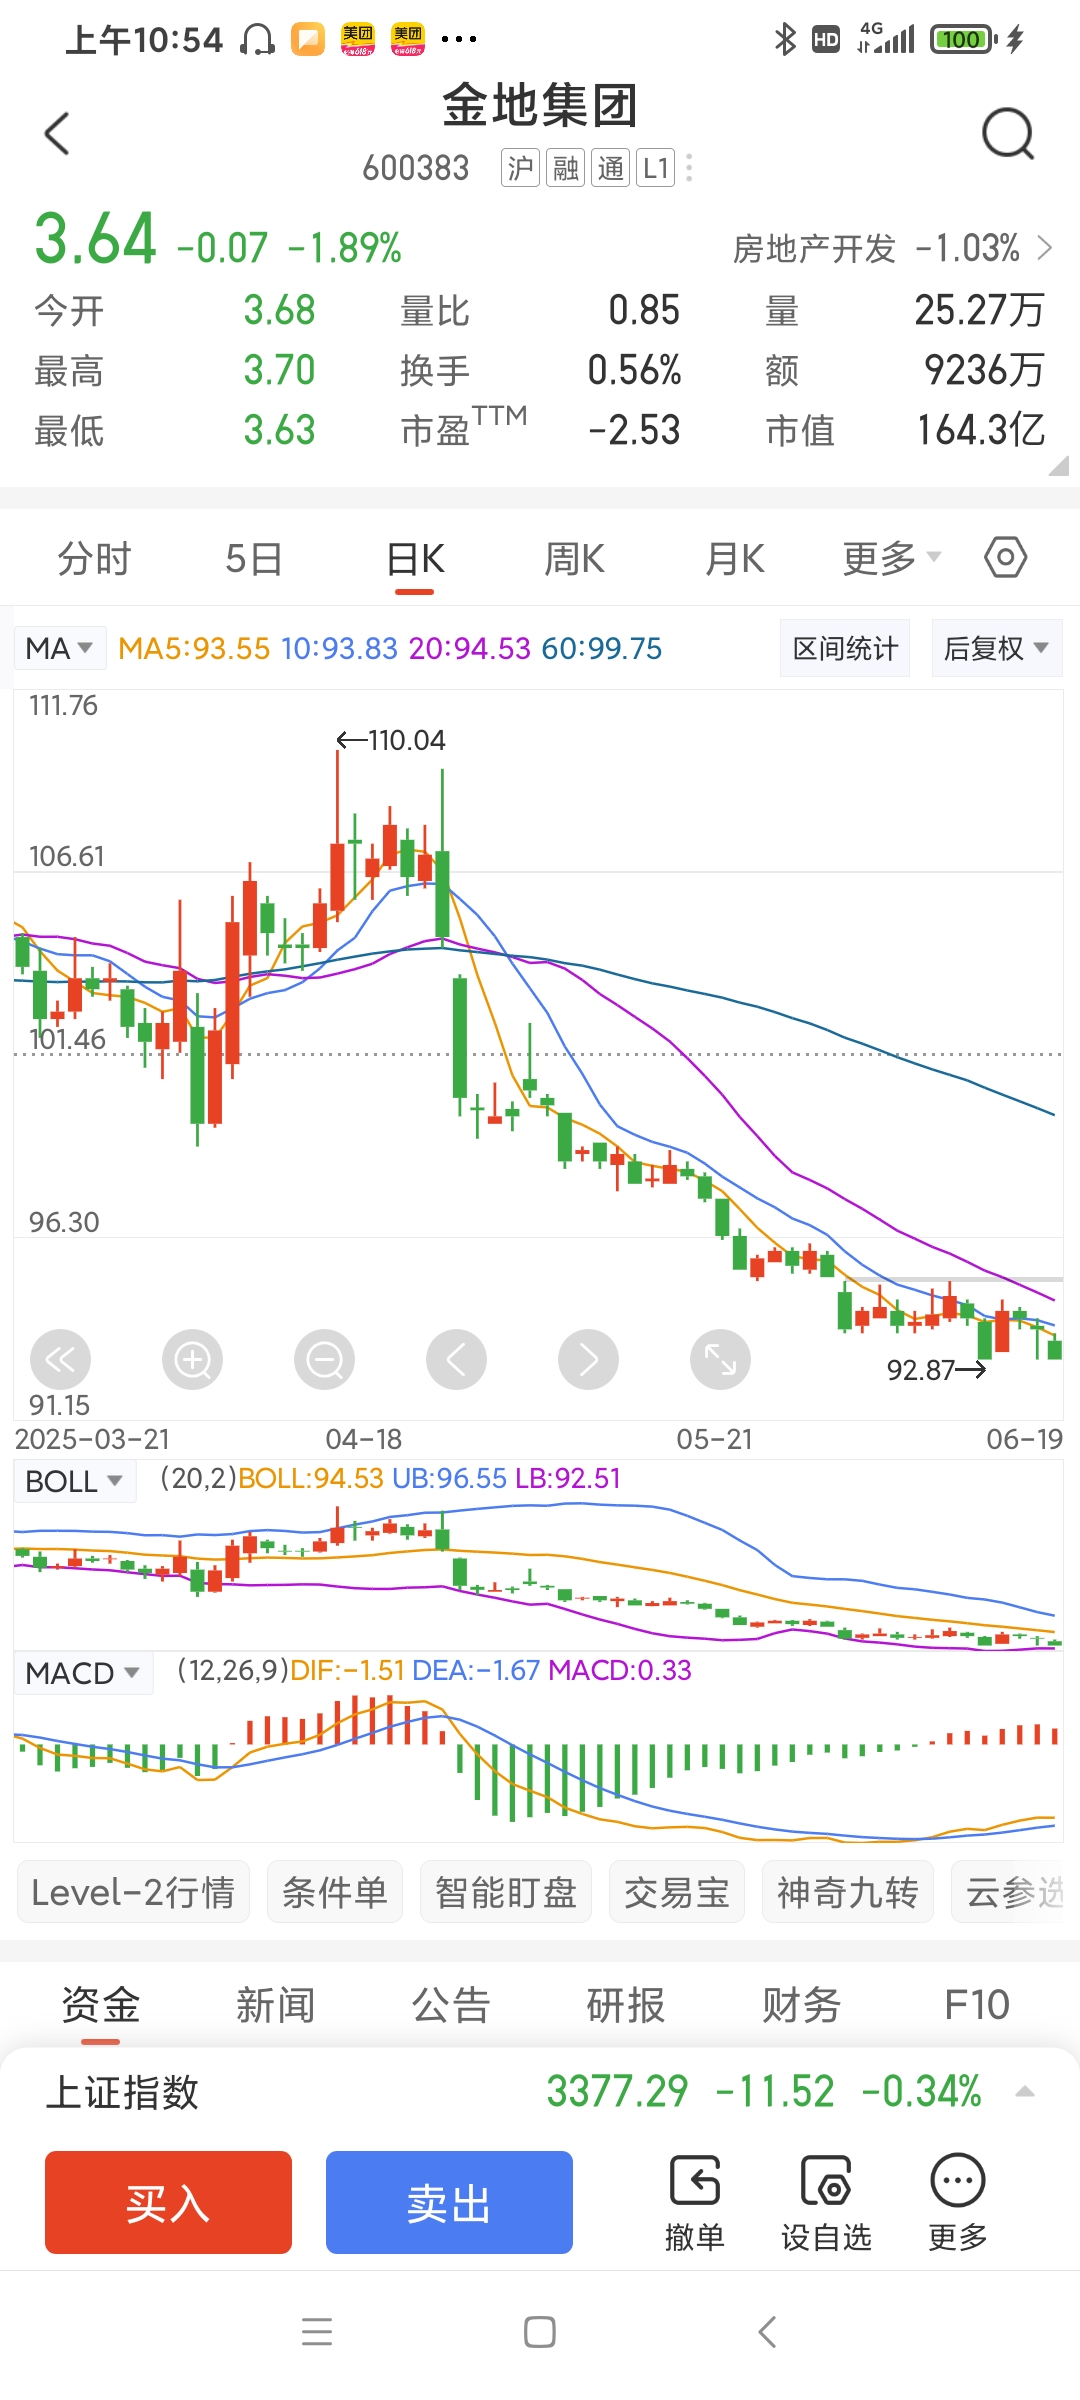The width and height of the screenshot is (1080, 2400).
Task: Open the 新闻 tab
Action: tap(275, 2004)
